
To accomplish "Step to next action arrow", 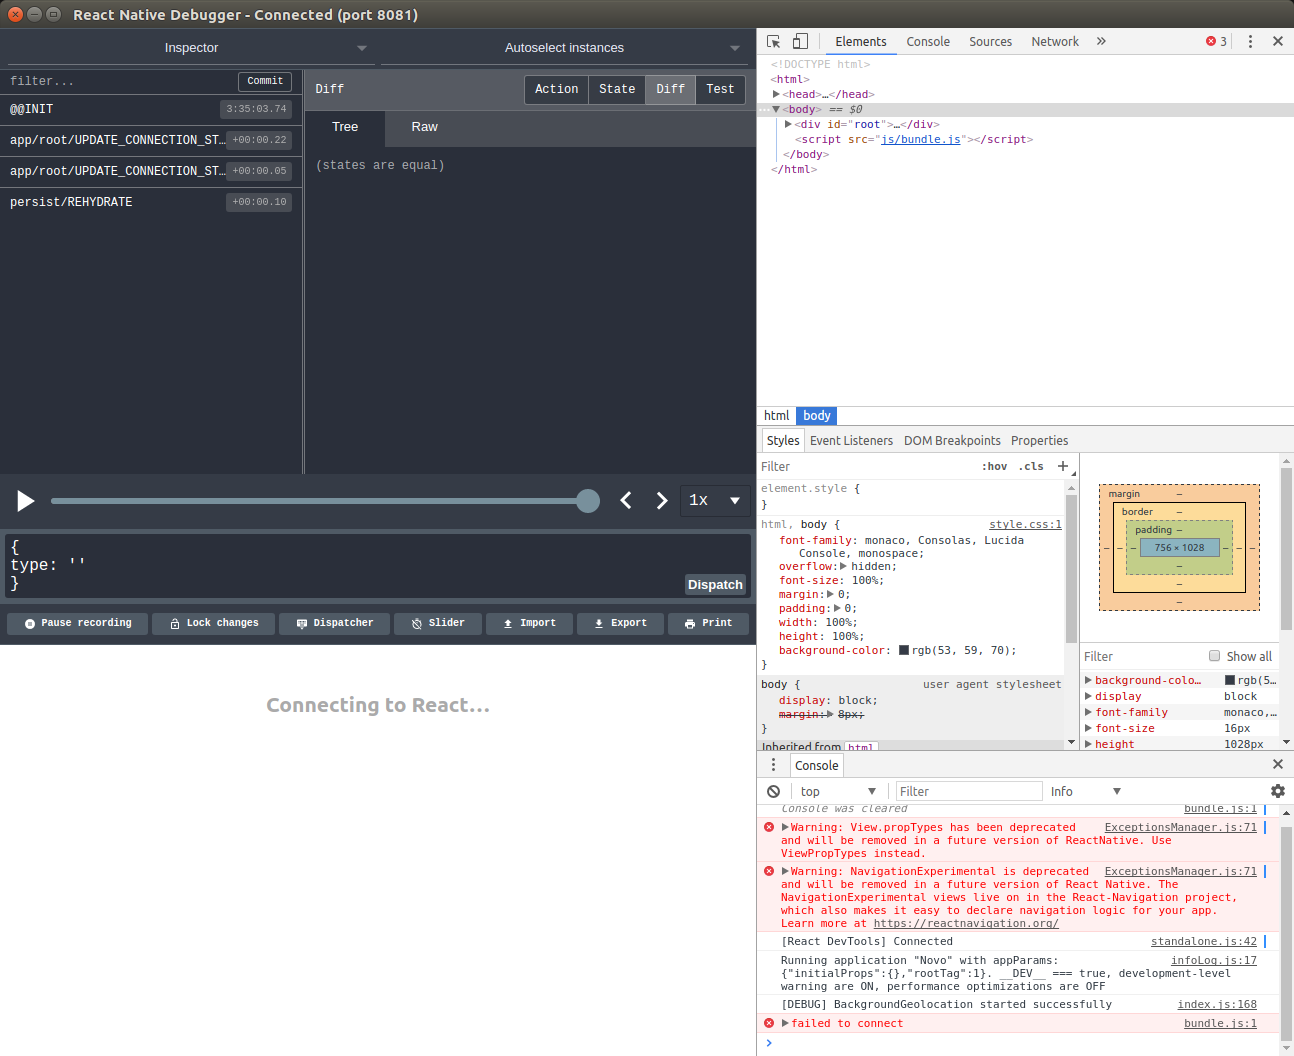I will click(661, 500).
